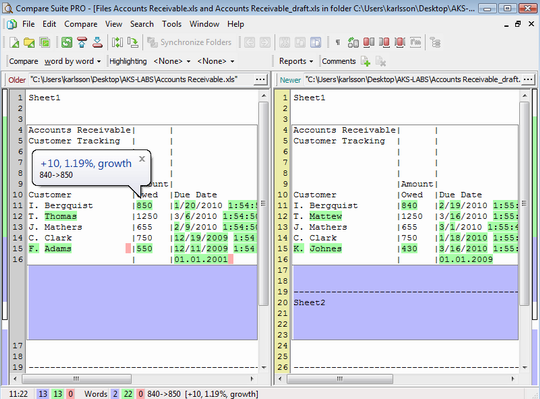Viewport: 540px width, 399px height.
Task: Open the File menu
Action: coord(29,24)
